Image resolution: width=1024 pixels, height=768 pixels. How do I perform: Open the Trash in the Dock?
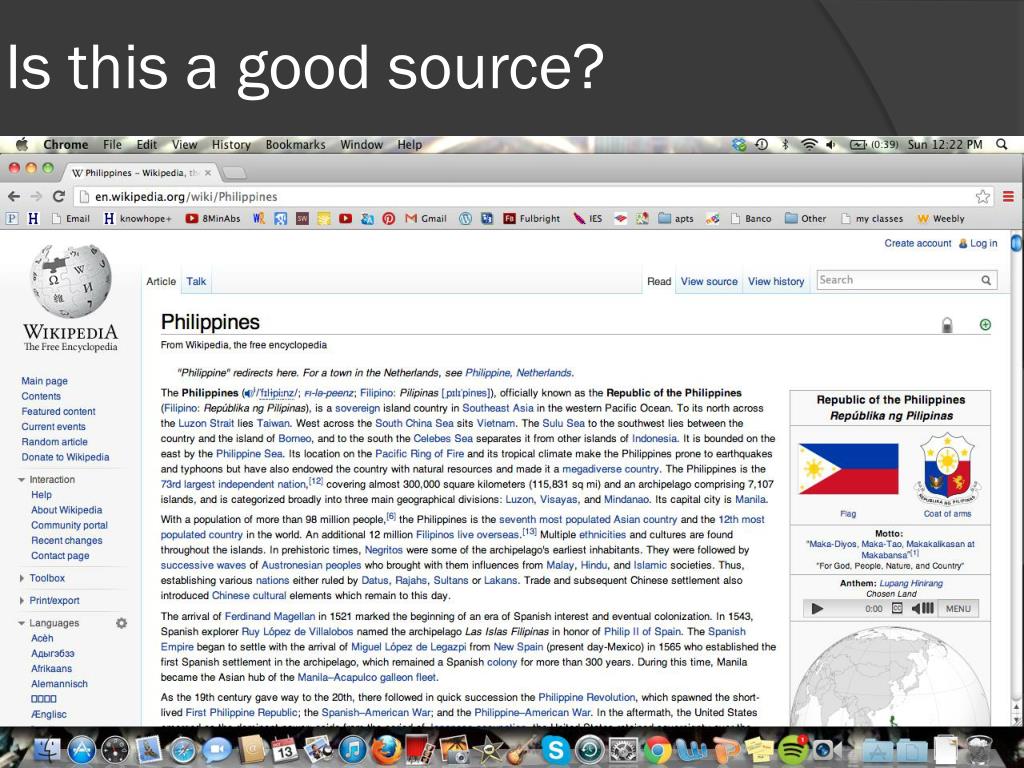coord(978,749)
